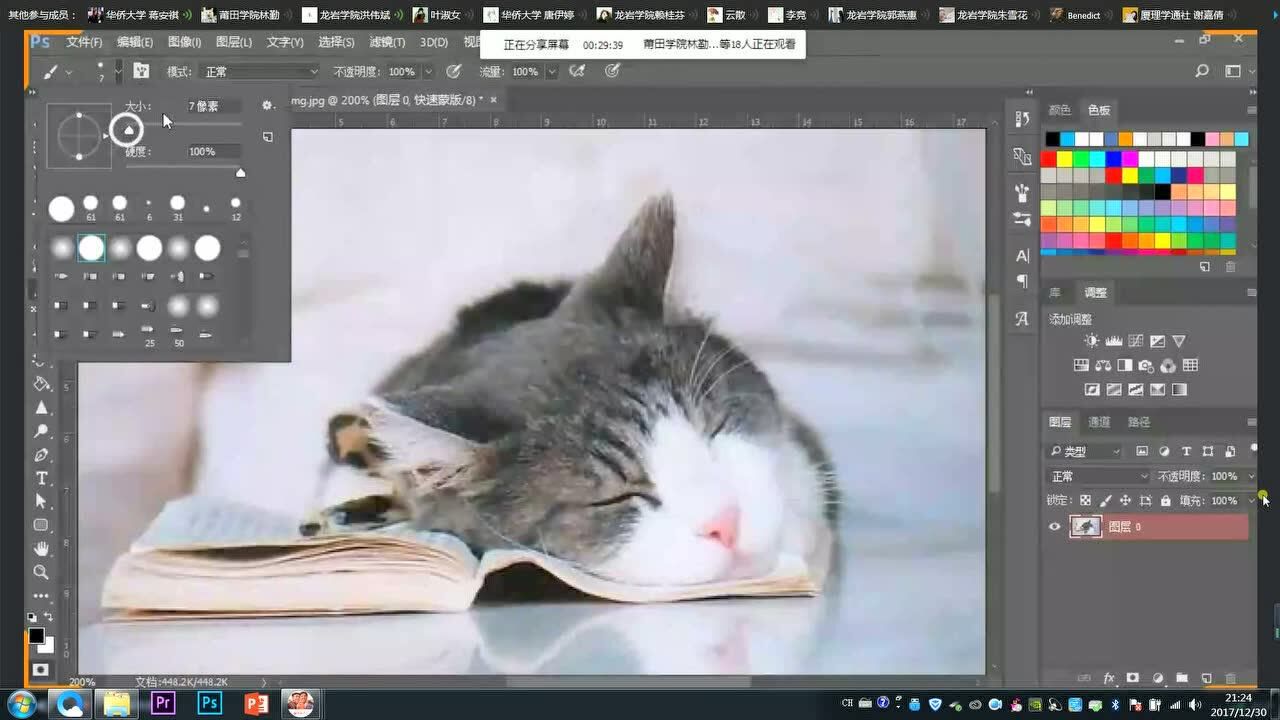
Task: Select the Paint Bucket tool
Action: tap(41, 383)
